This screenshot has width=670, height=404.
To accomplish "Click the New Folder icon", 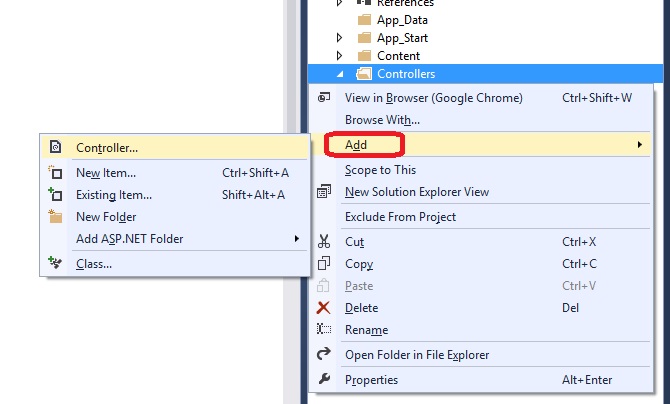I will point(55,217).
